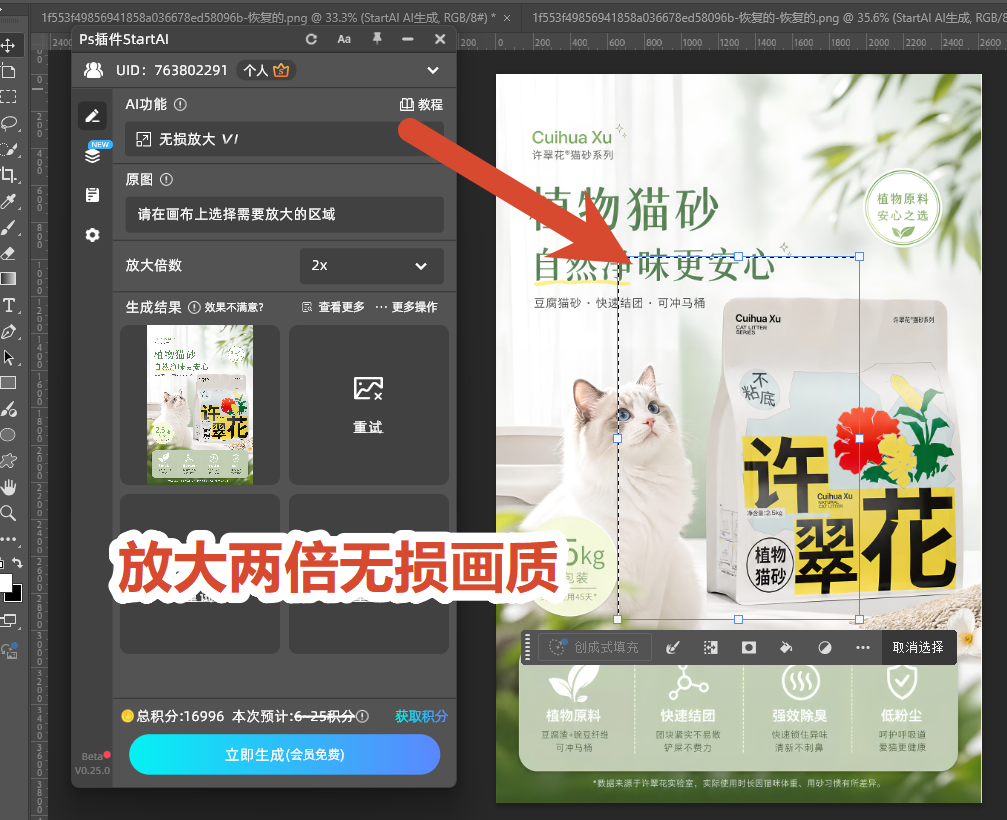Select the Eraser tool
This screenshot has height=820, width=1007.
coord(8,253)
